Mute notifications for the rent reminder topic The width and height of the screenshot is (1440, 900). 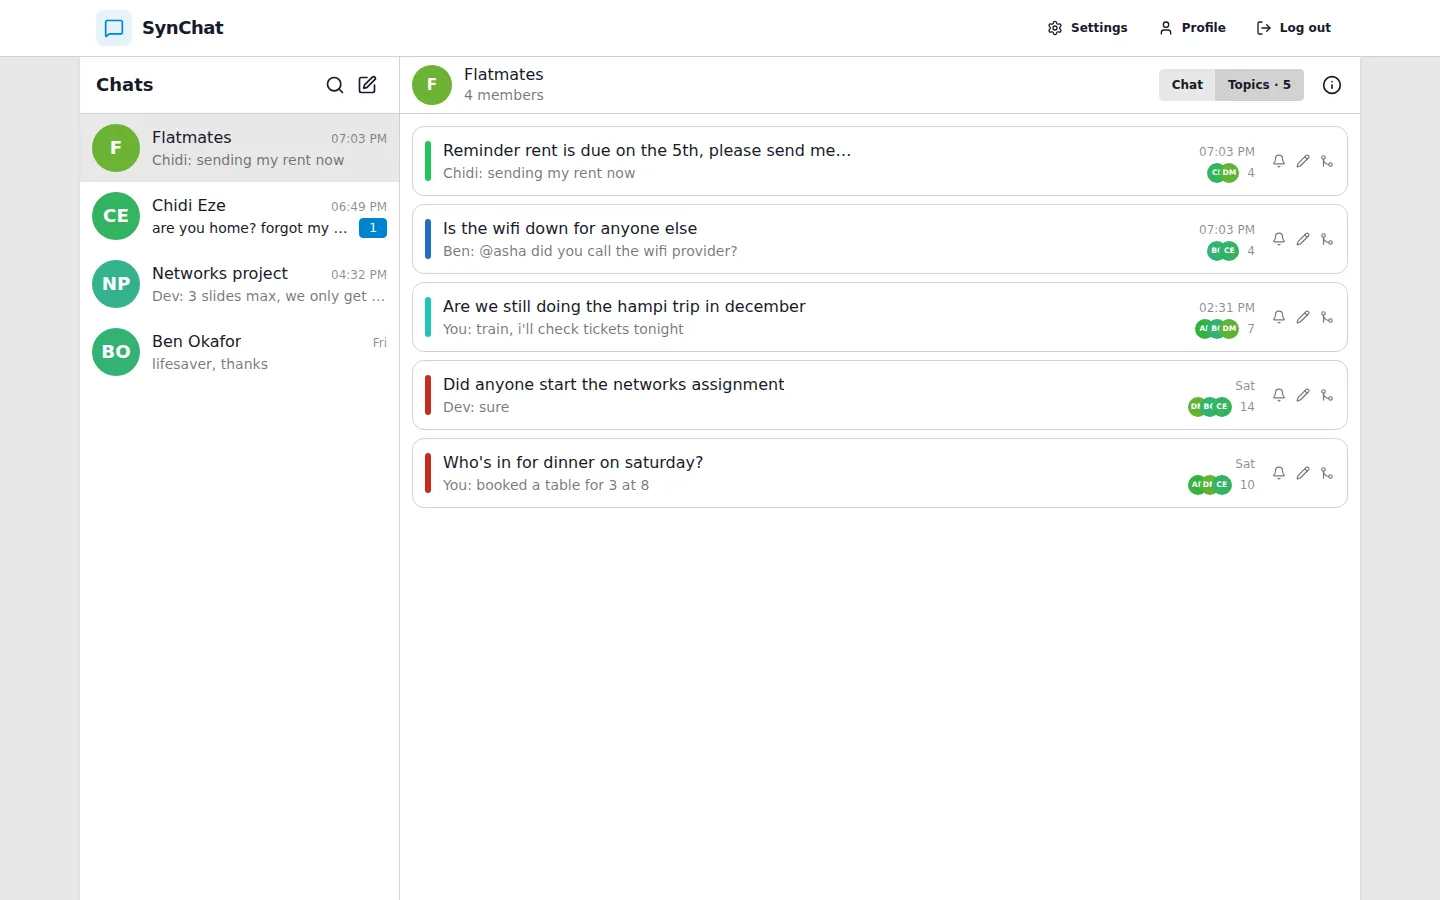(1279, 161)
